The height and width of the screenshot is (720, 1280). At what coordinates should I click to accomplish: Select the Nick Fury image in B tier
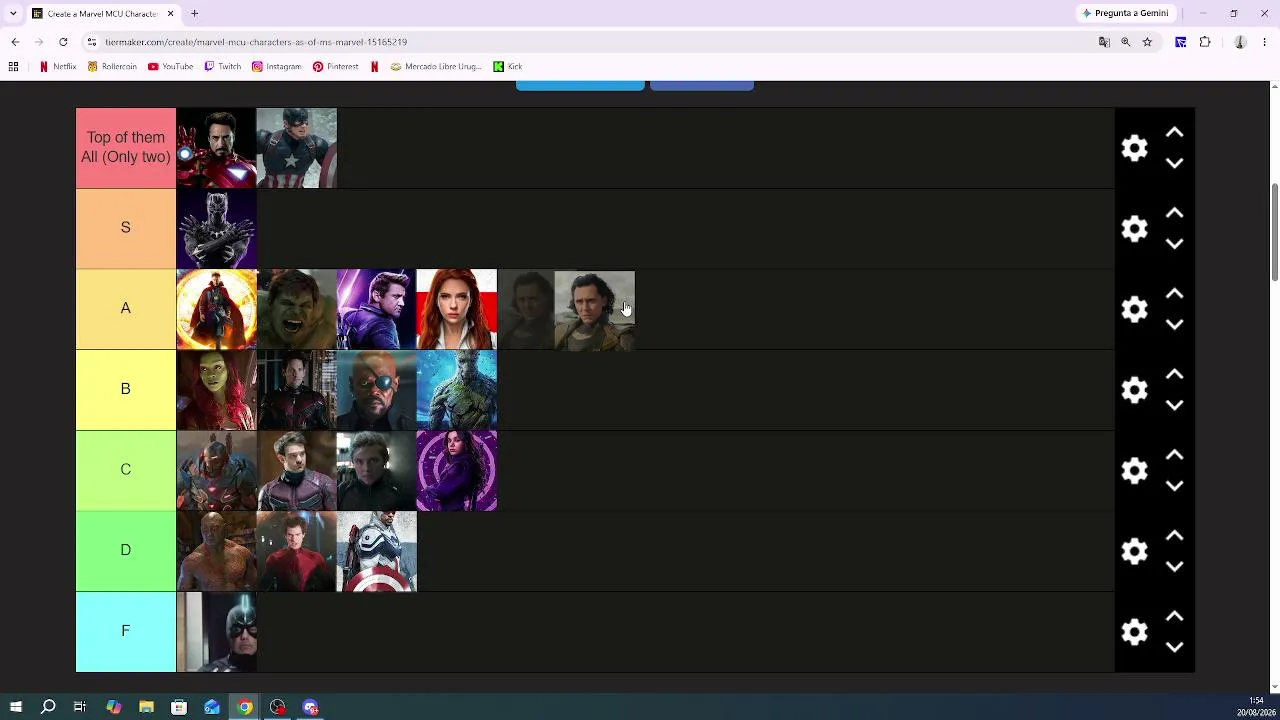click(x=376, y=390)
